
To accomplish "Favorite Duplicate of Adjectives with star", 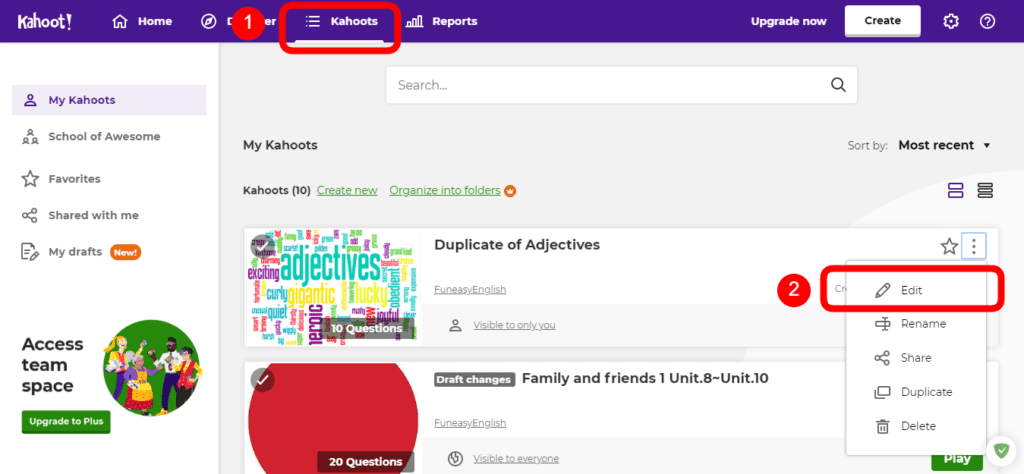I will click(949, 247).
